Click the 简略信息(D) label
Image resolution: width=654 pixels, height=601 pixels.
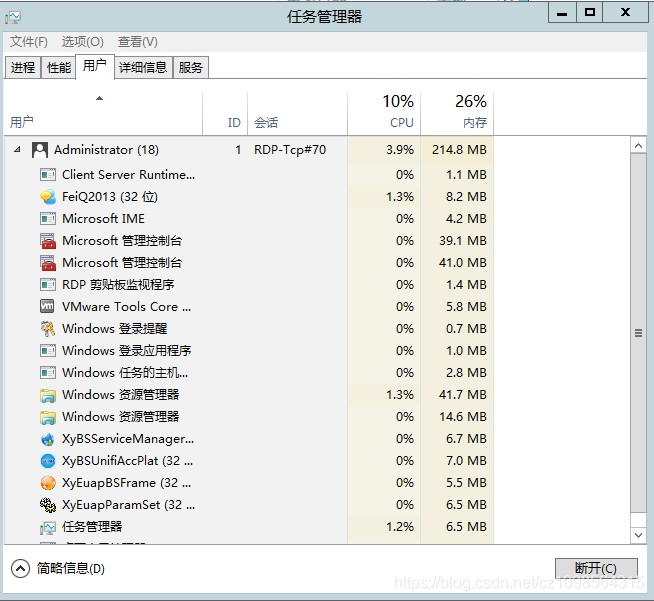71,568
